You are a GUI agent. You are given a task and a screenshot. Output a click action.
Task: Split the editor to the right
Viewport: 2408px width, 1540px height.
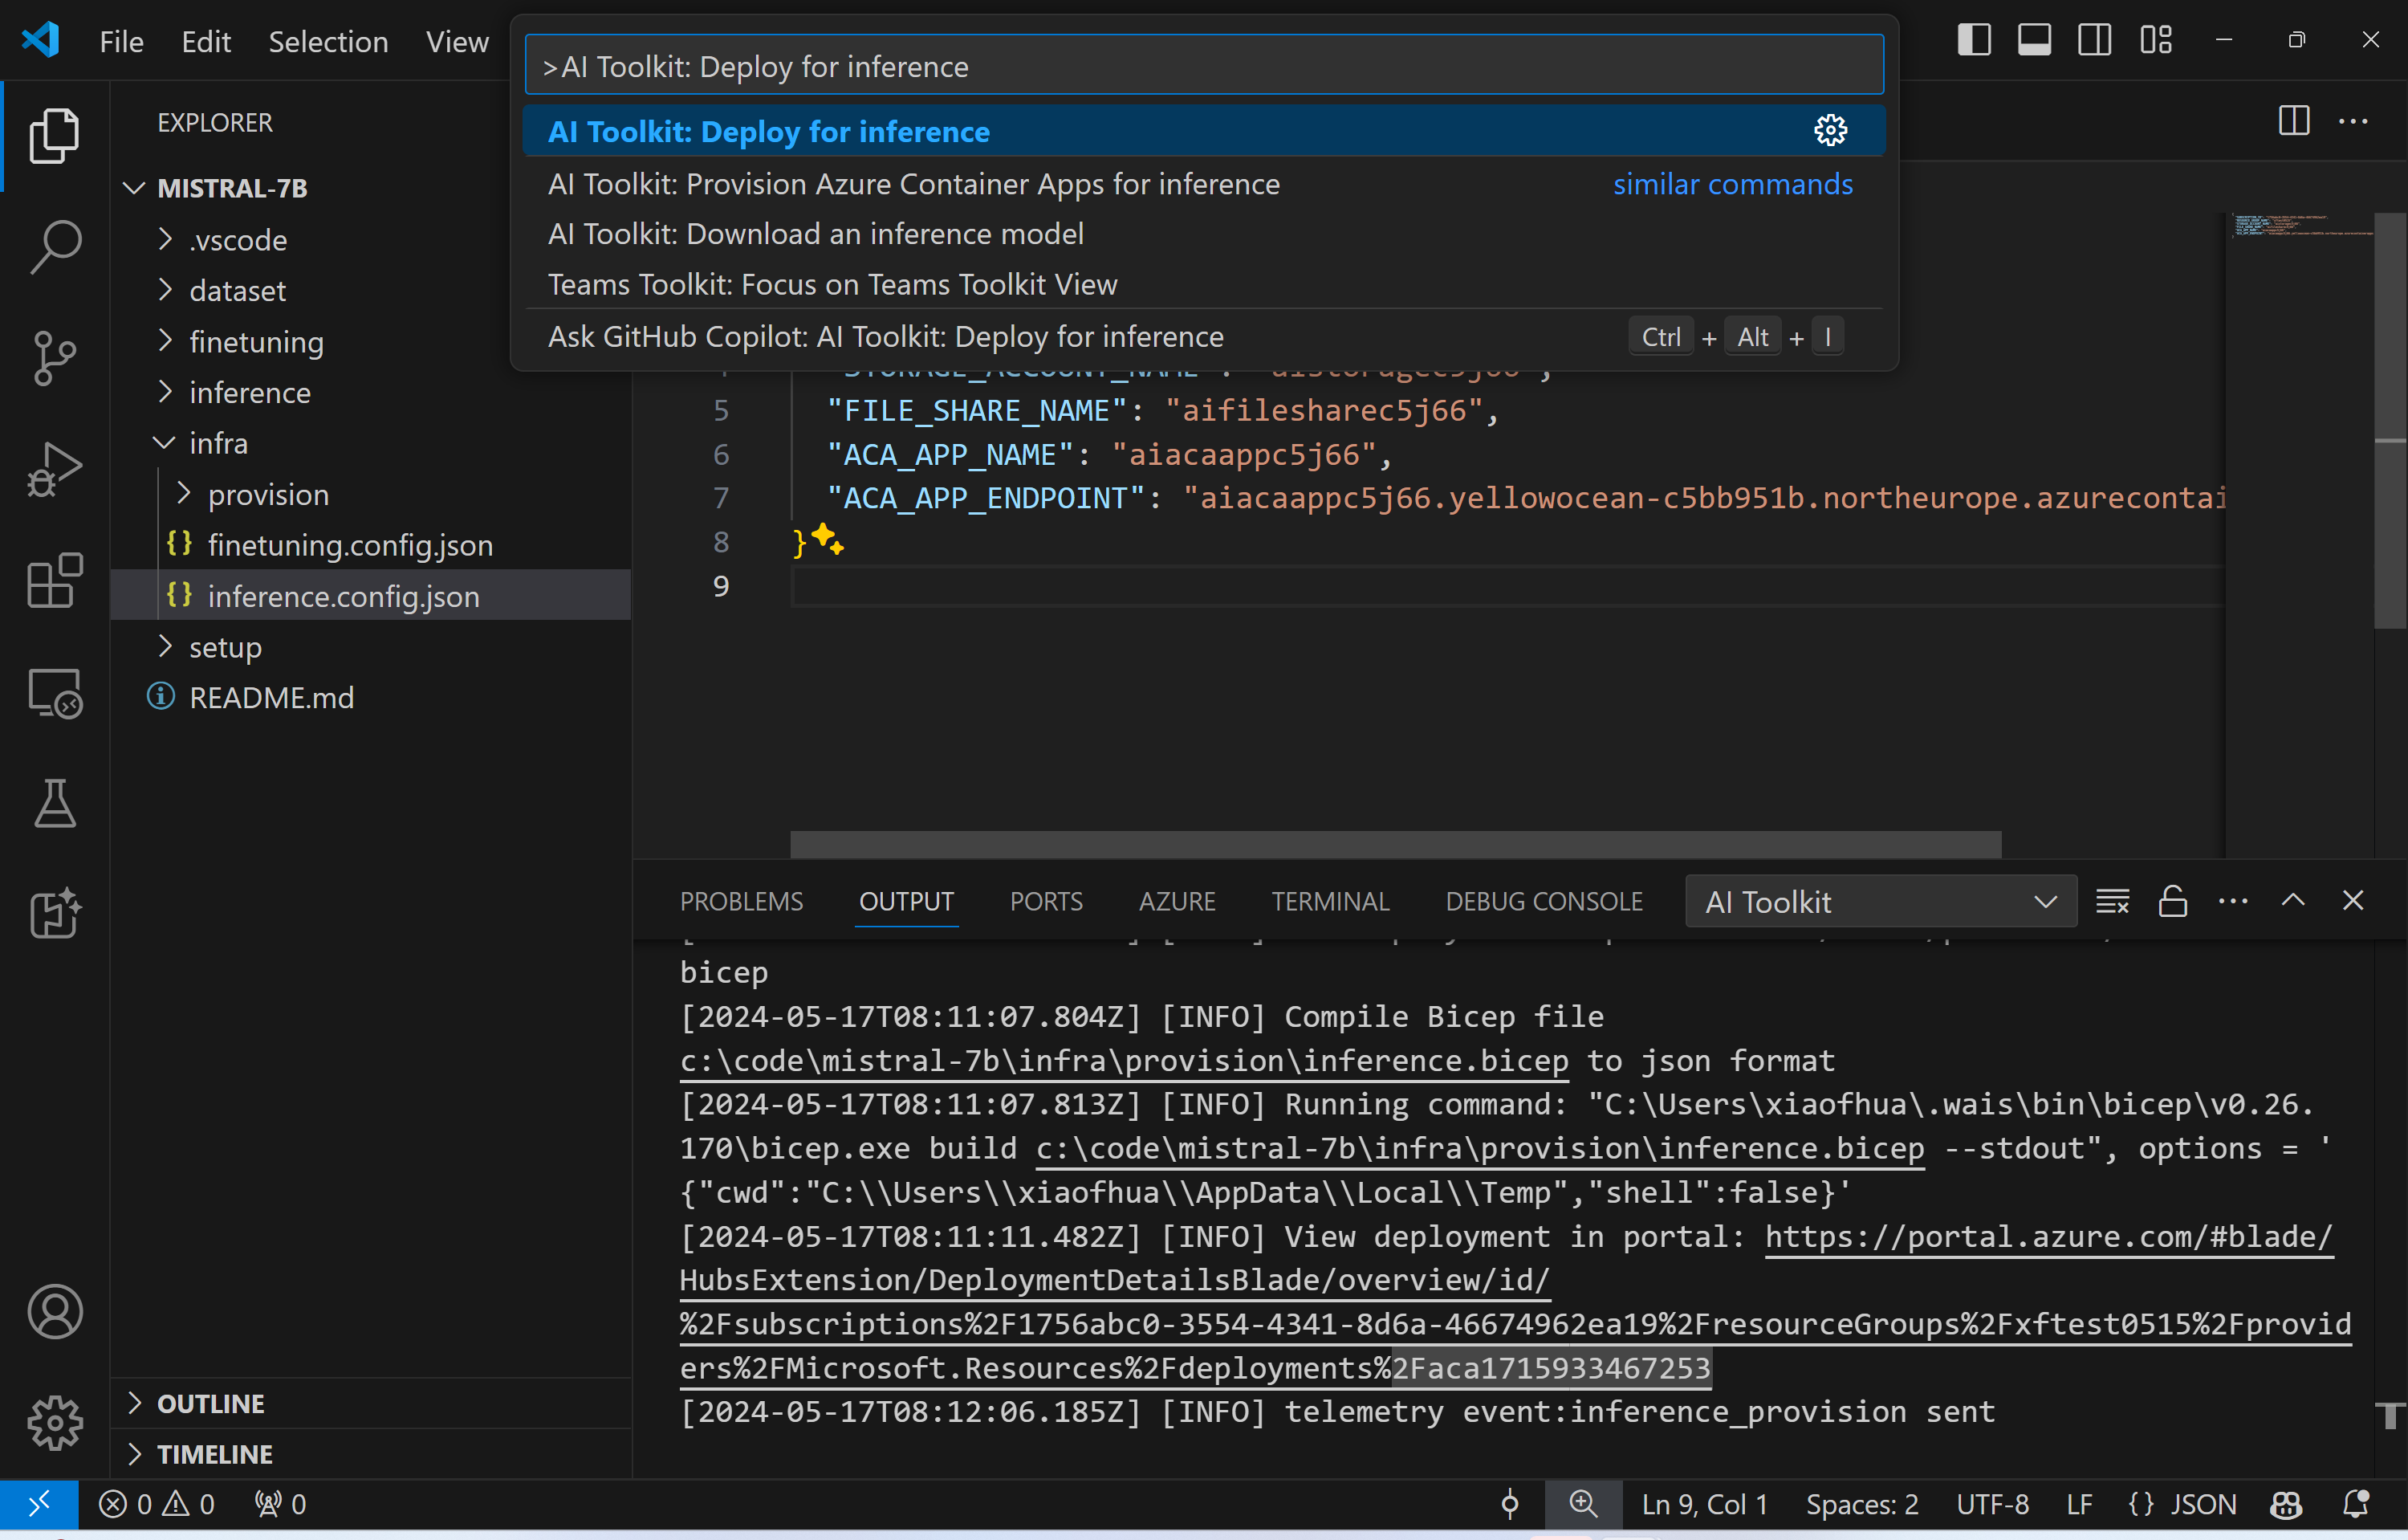pyautogui.click(x=2294, y=121)
